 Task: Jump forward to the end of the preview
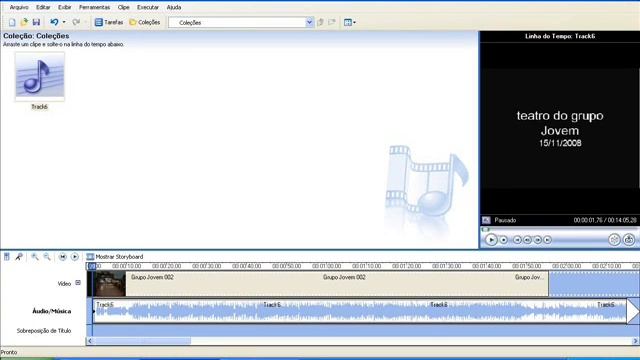548,240
